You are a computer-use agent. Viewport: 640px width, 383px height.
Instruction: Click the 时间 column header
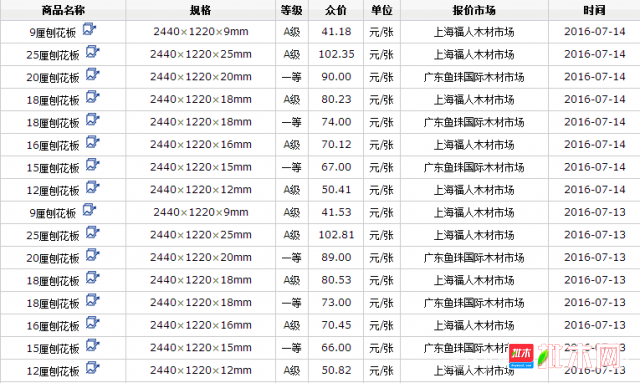594,10
